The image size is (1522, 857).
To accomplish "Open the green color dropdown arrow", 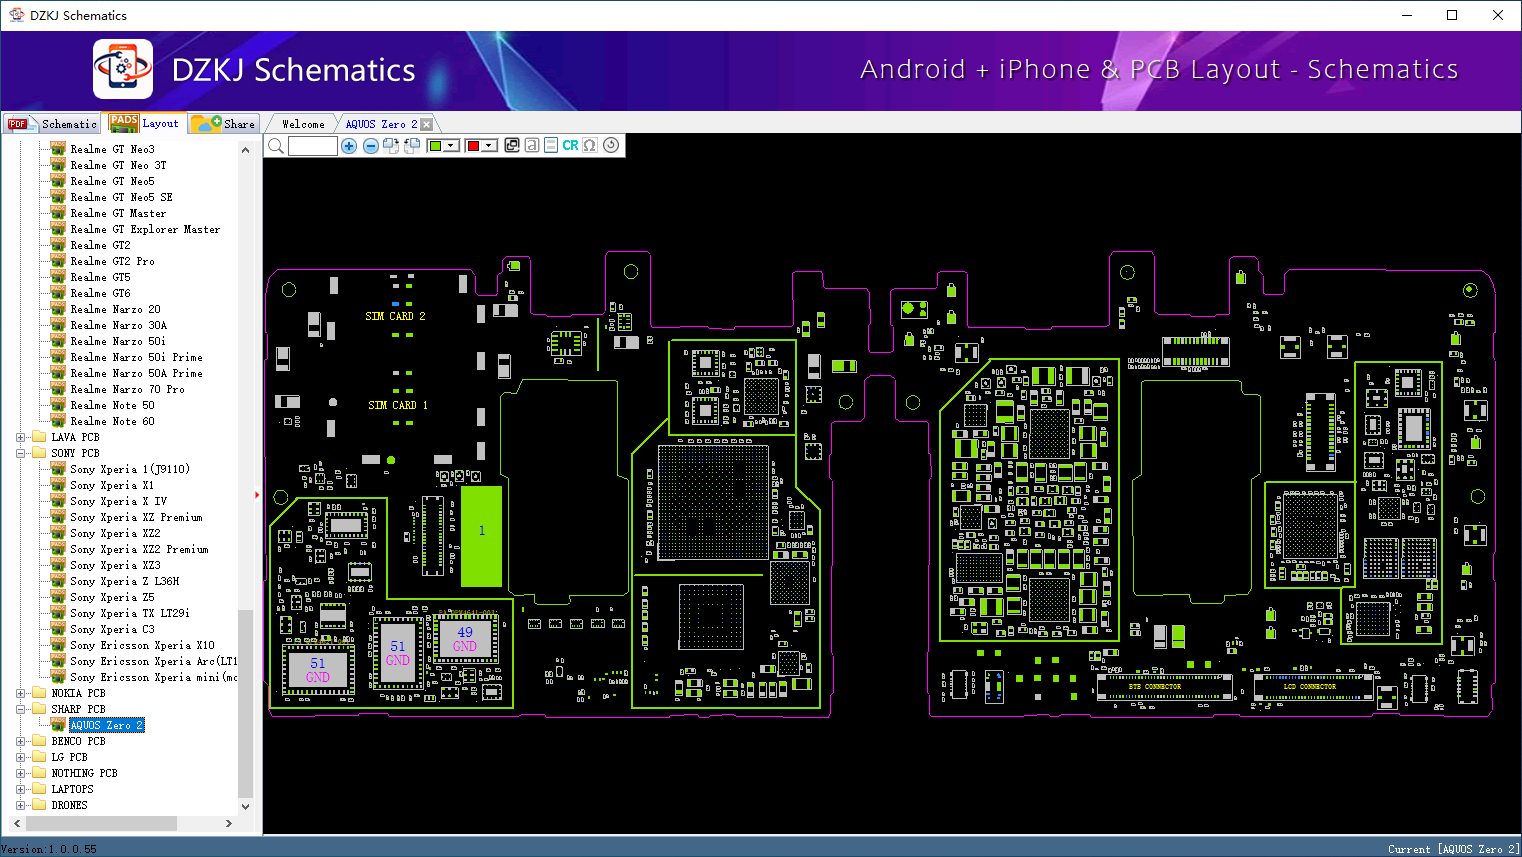I will pos(451,146).
